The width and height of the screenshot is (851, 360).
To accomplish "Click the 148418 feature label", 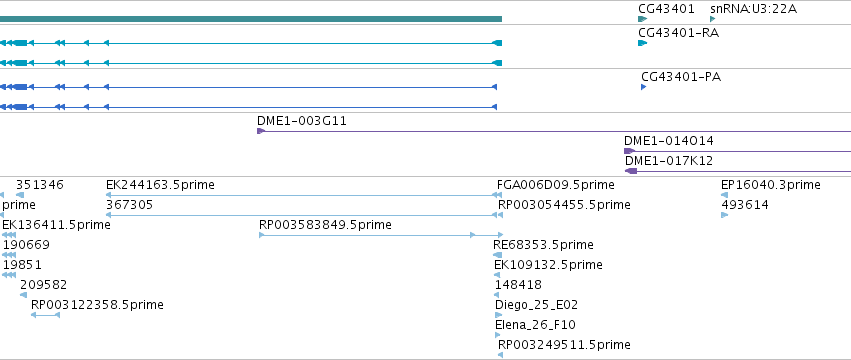I will click(x=518, y=285).
